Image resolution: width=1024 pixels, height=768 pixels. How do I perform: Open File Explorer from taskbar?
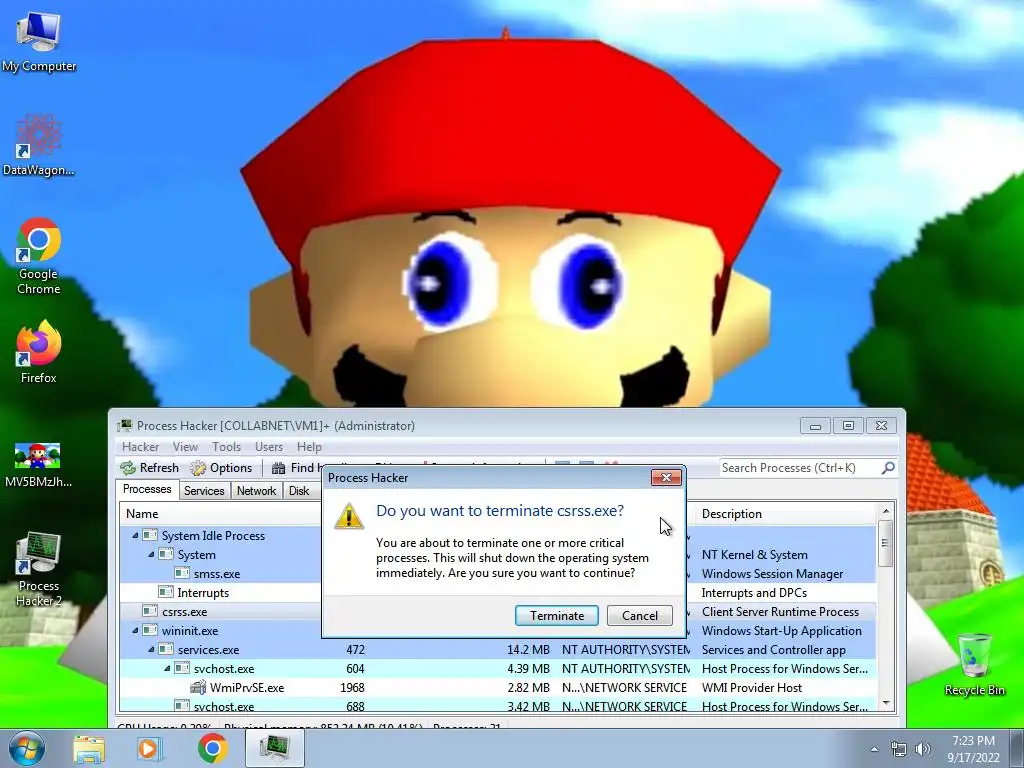pos(89,749)
